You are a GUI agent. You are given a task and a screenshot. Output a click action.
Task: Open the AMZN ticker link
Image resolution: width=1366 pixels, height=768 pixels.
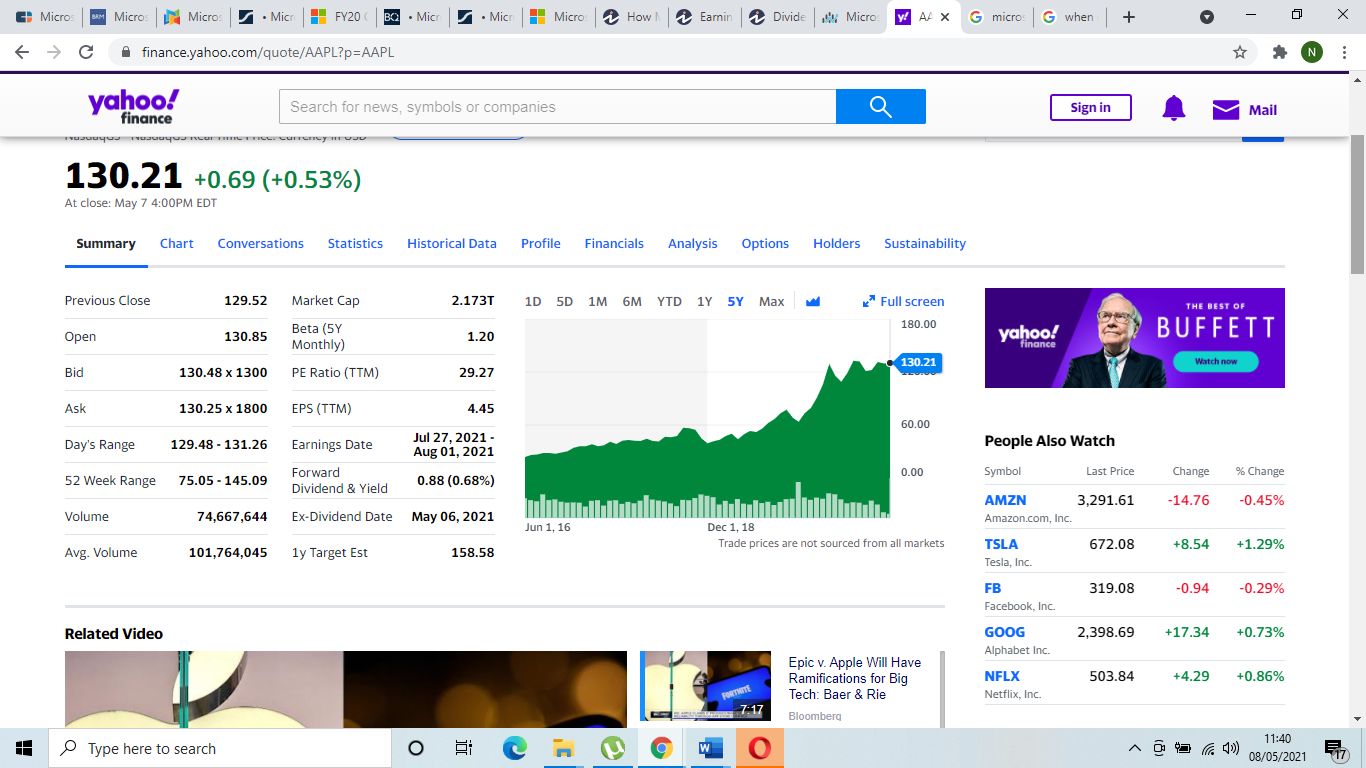(1005, 500)
